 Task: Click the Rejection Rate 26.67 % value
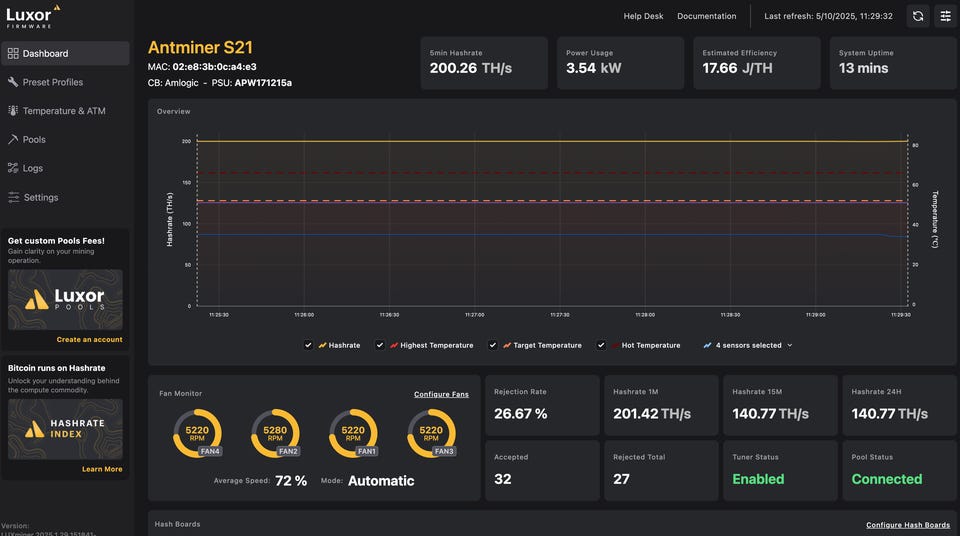point(520,414)
